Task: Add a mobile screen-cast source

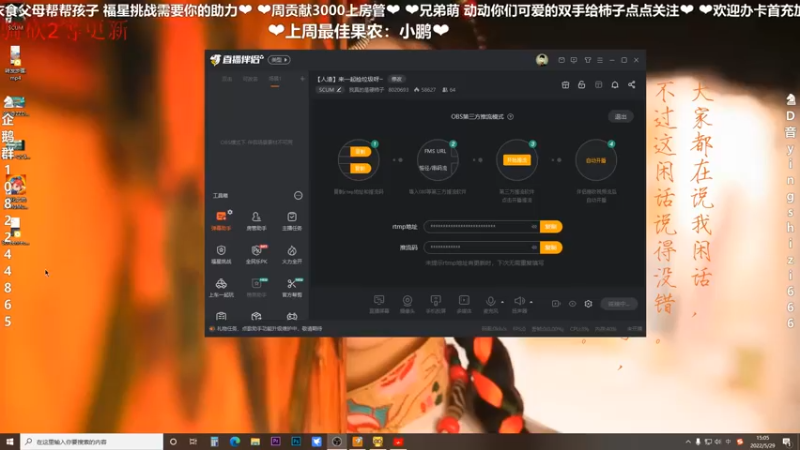Action: (x=435, y=304)
